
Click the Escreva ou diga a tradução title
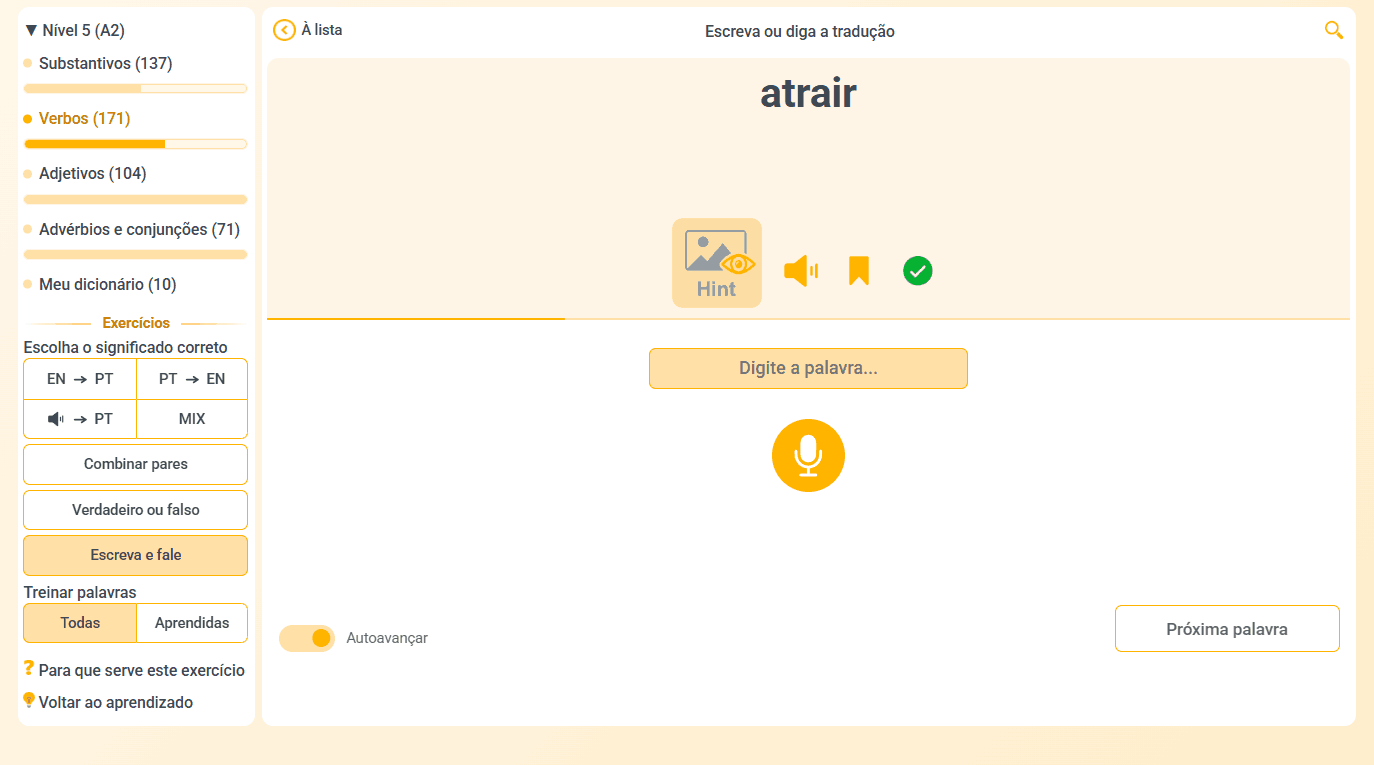point(800,31)
